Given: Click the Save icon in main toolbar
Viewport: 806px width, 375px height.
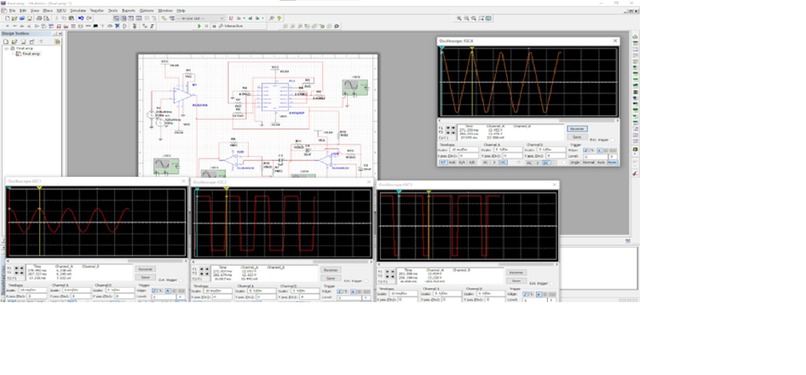Looking at the screenshot, I should point(29,18).
